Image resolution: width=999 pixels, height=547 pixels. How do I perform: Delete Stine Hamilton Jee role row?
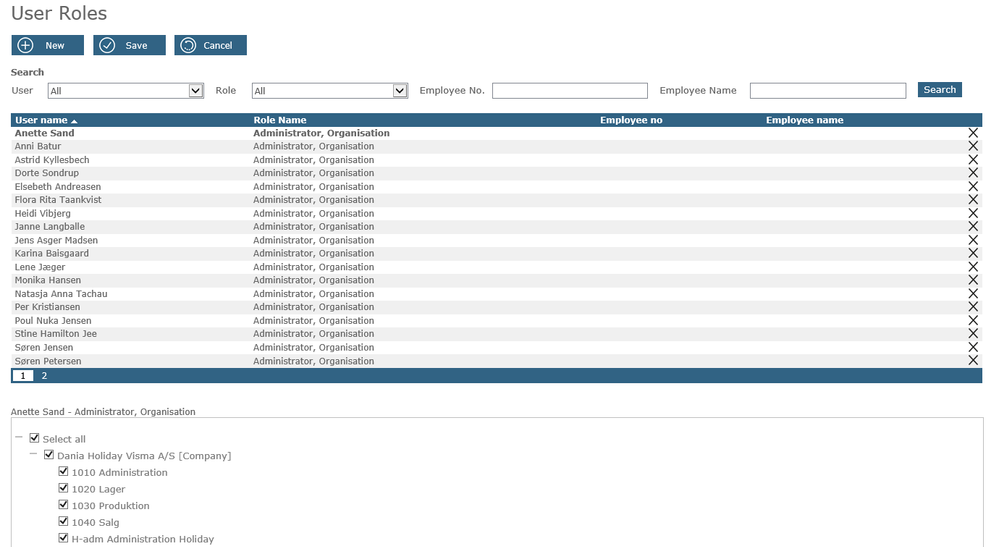coord(973,333)
